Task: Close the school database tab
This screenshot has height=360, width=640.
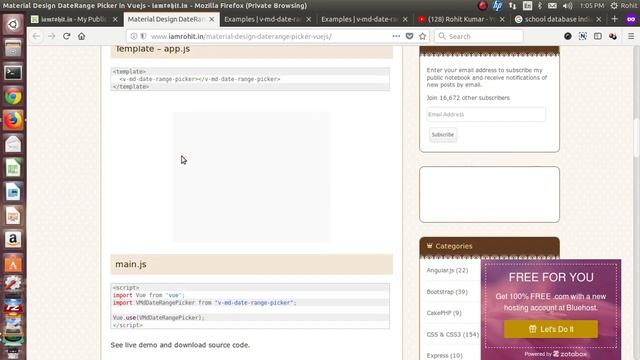Action: [599, 19]
